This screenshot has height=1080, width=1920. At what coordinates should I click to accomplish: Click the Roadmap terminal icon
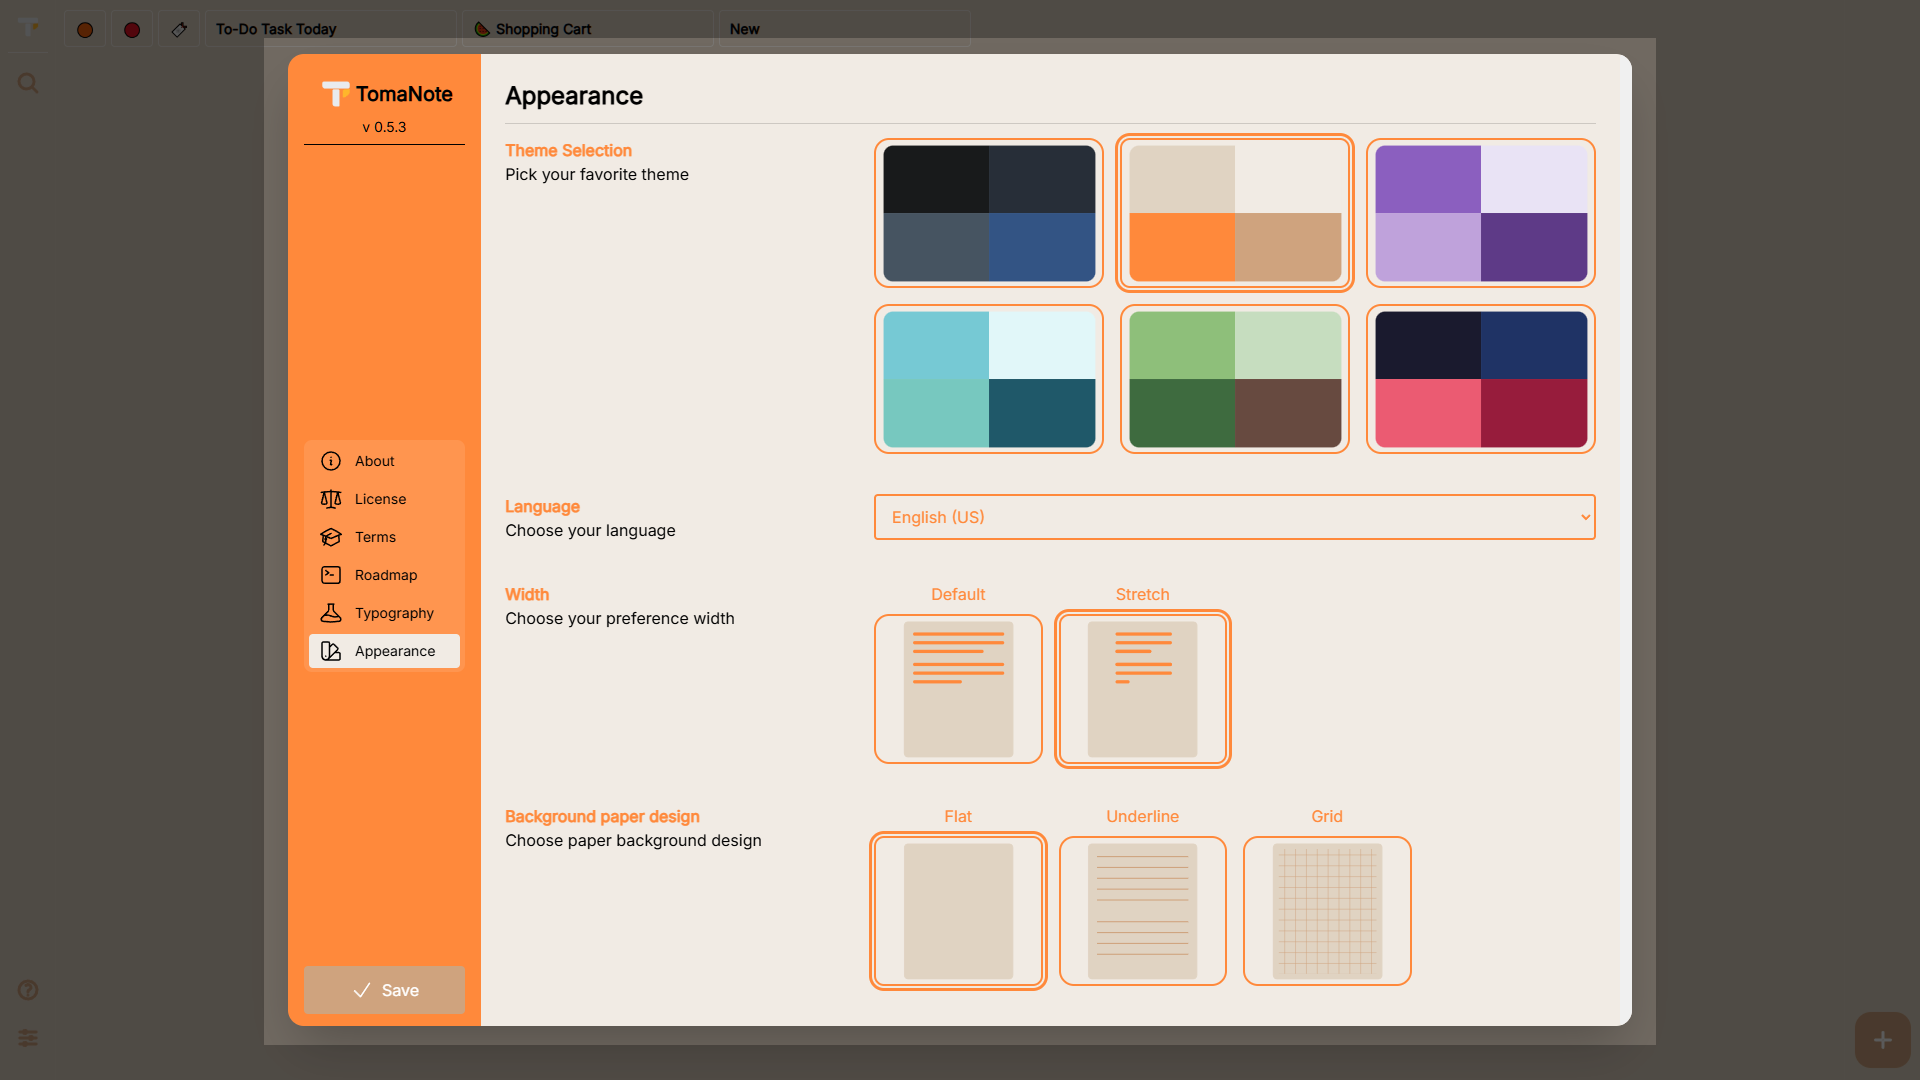pos(331,575)
